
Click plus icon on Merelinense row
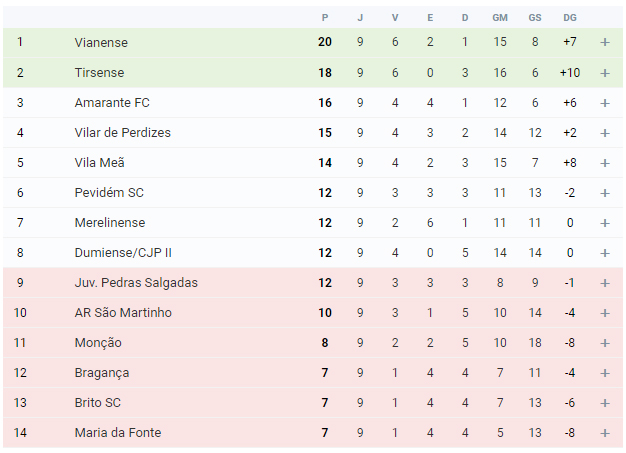(605, 223)
